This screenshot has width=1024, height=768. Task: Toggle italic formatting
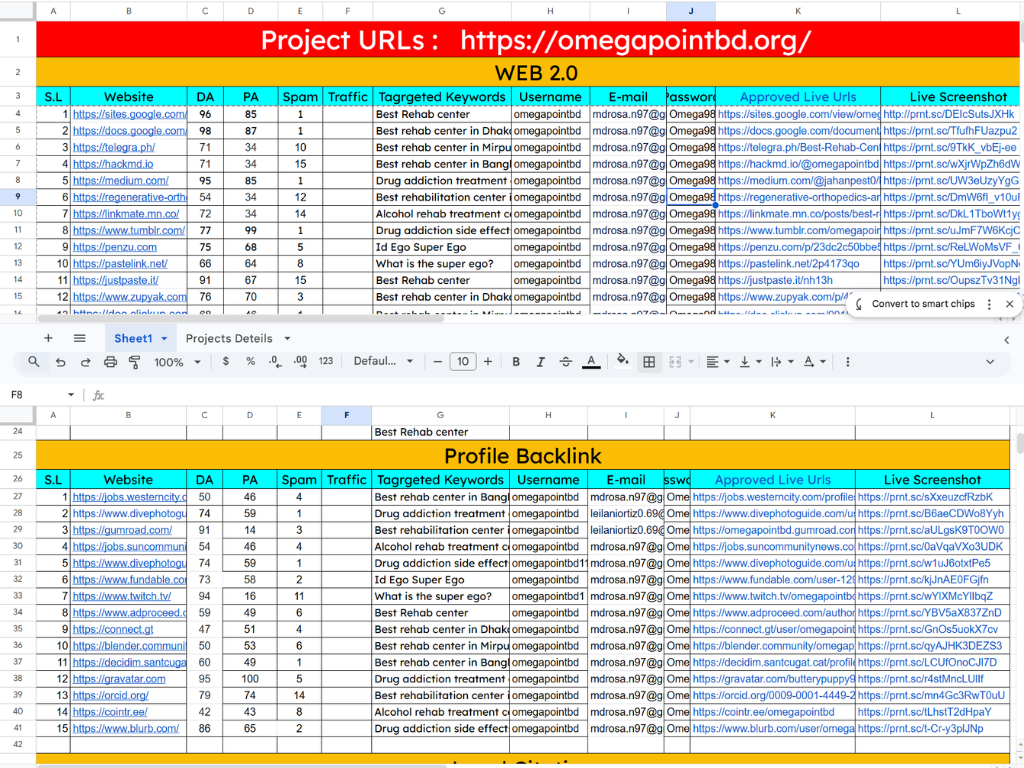tap(540, 362)
